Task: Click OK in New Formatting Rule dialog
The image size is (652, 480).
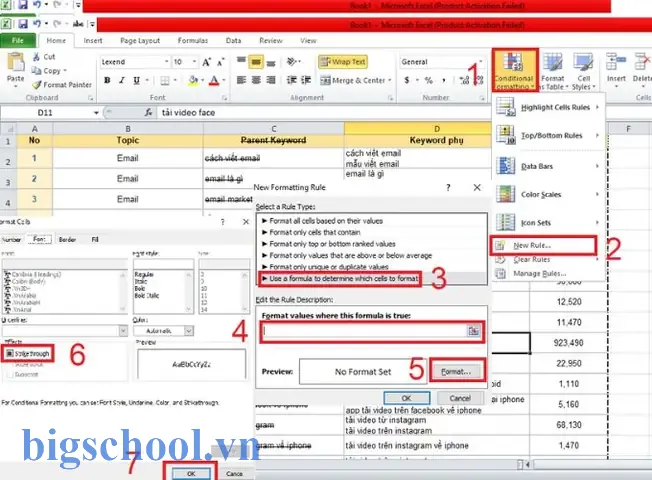Action: 407,398
